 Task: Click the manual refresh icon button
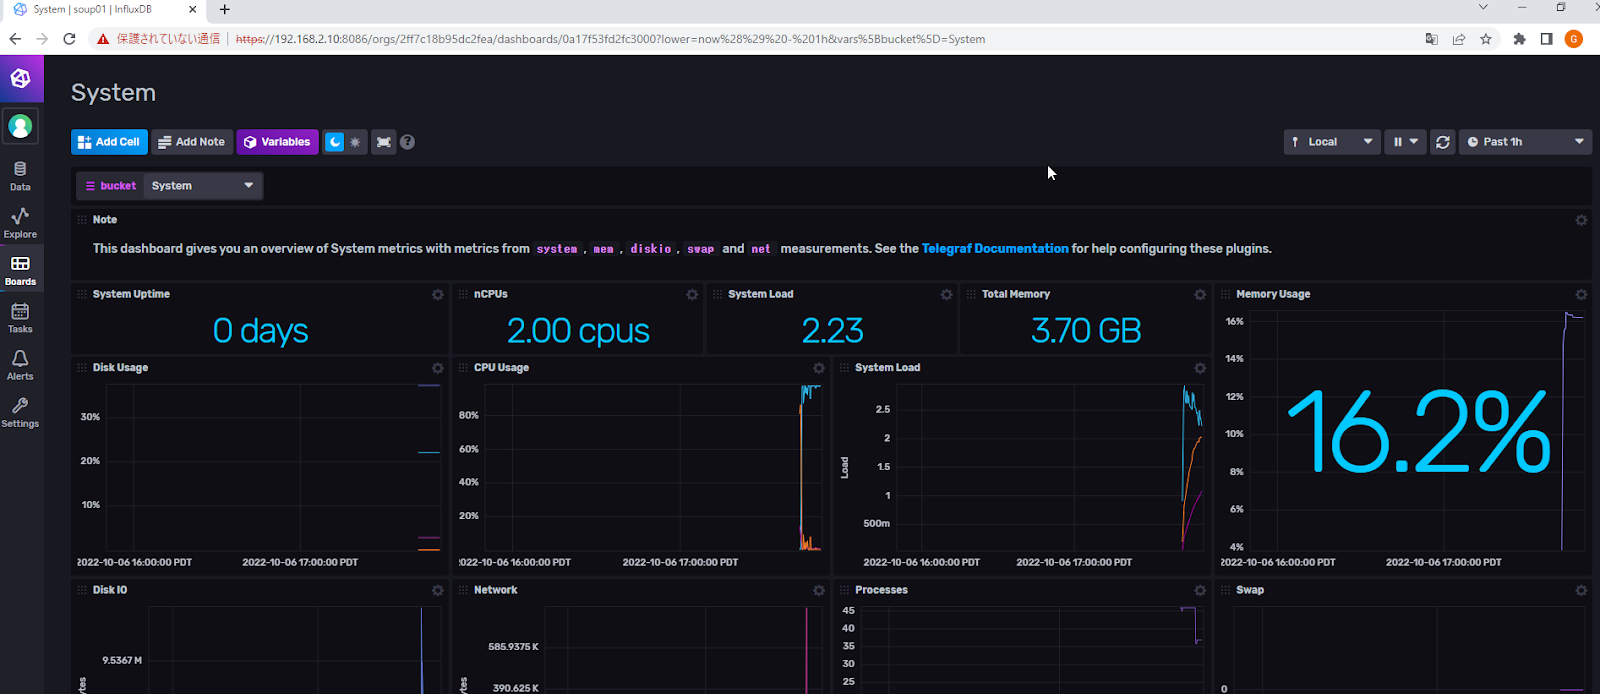[1442, 142]
